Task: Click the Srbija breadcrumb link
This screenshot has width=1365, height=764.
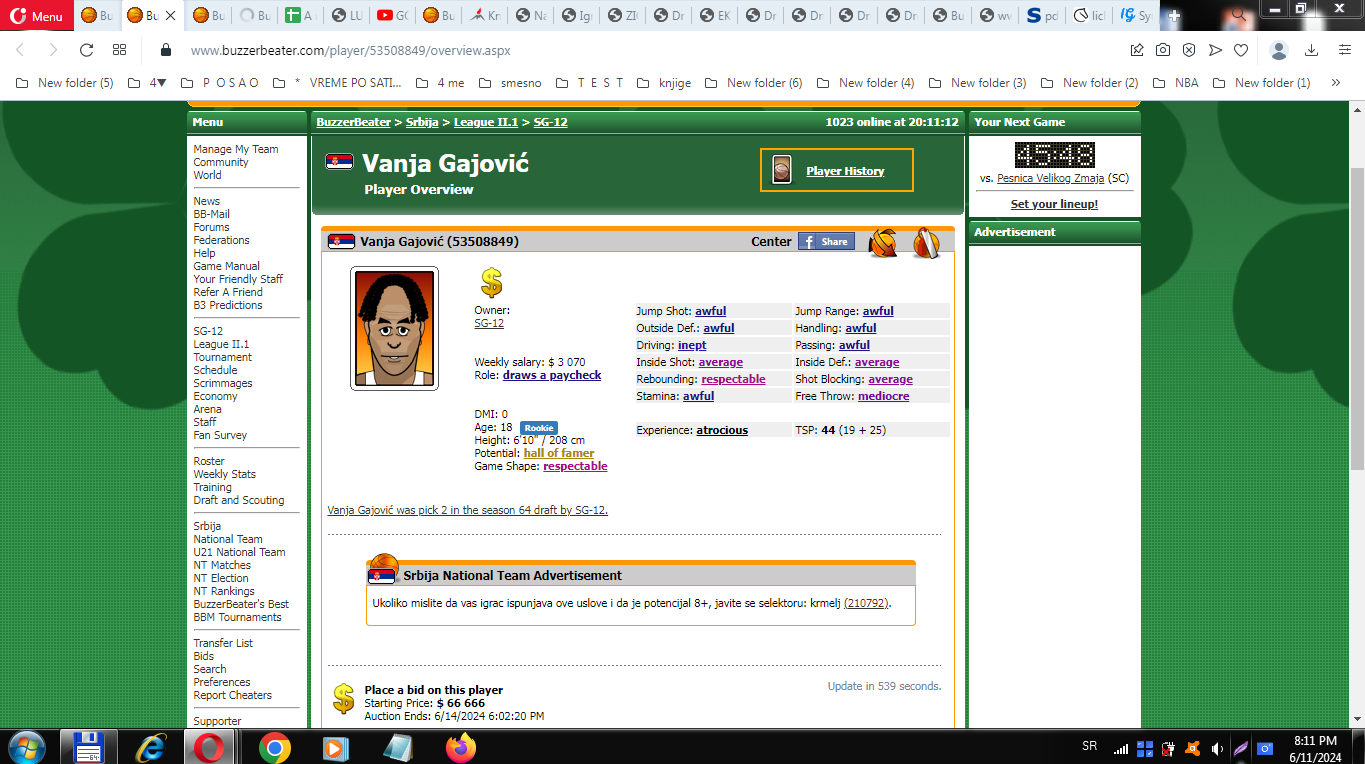Action: click(422, 122)
